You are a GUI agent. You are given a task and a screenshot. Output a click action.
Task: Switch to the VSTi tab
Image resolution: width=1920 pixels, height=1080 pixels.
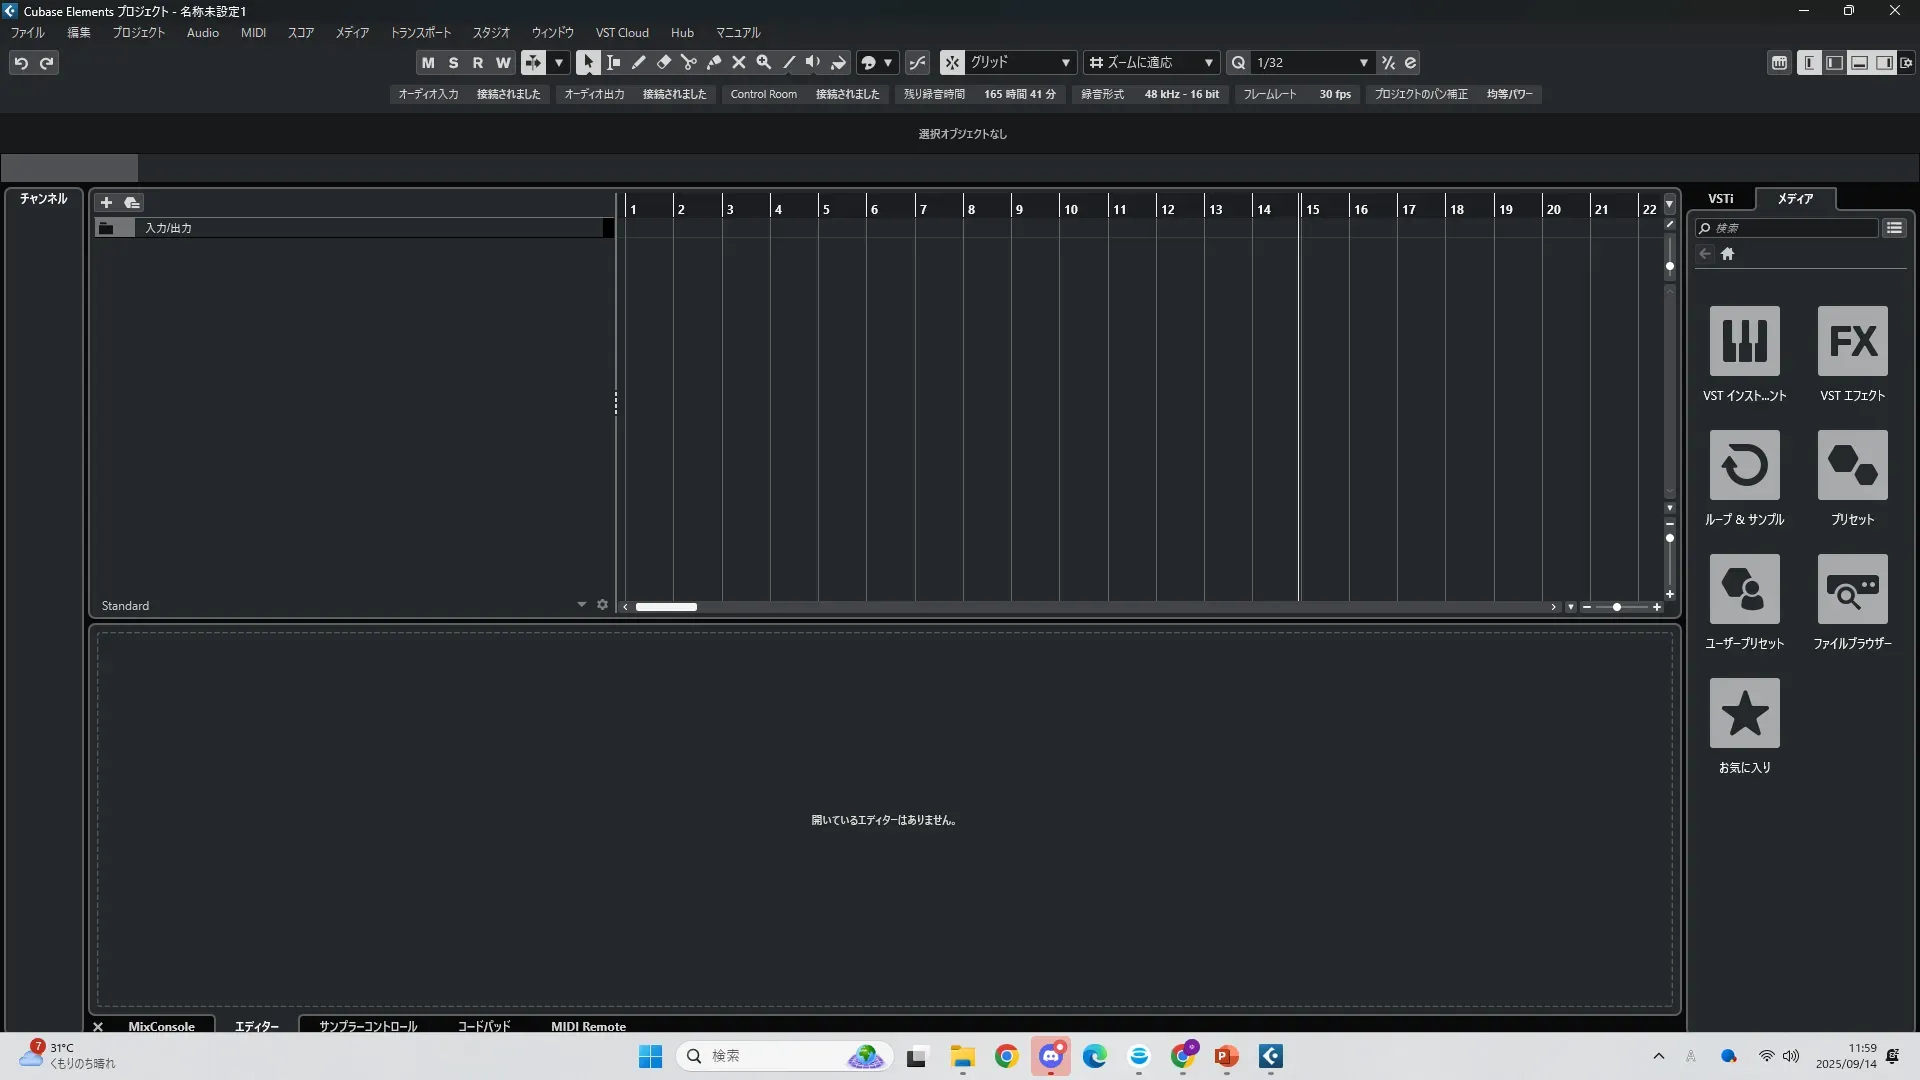pyautogui.click(x=1720, y=199)
